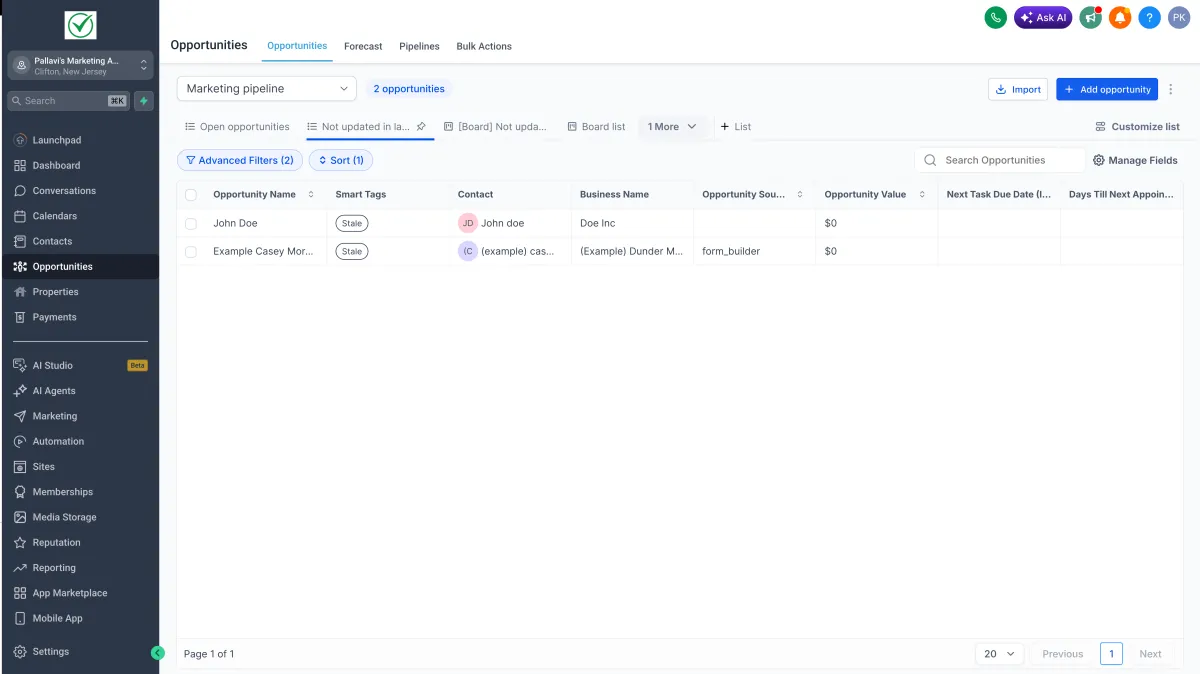
Task: Open the megaphone announcements icon
Action: pos(1090,17)
